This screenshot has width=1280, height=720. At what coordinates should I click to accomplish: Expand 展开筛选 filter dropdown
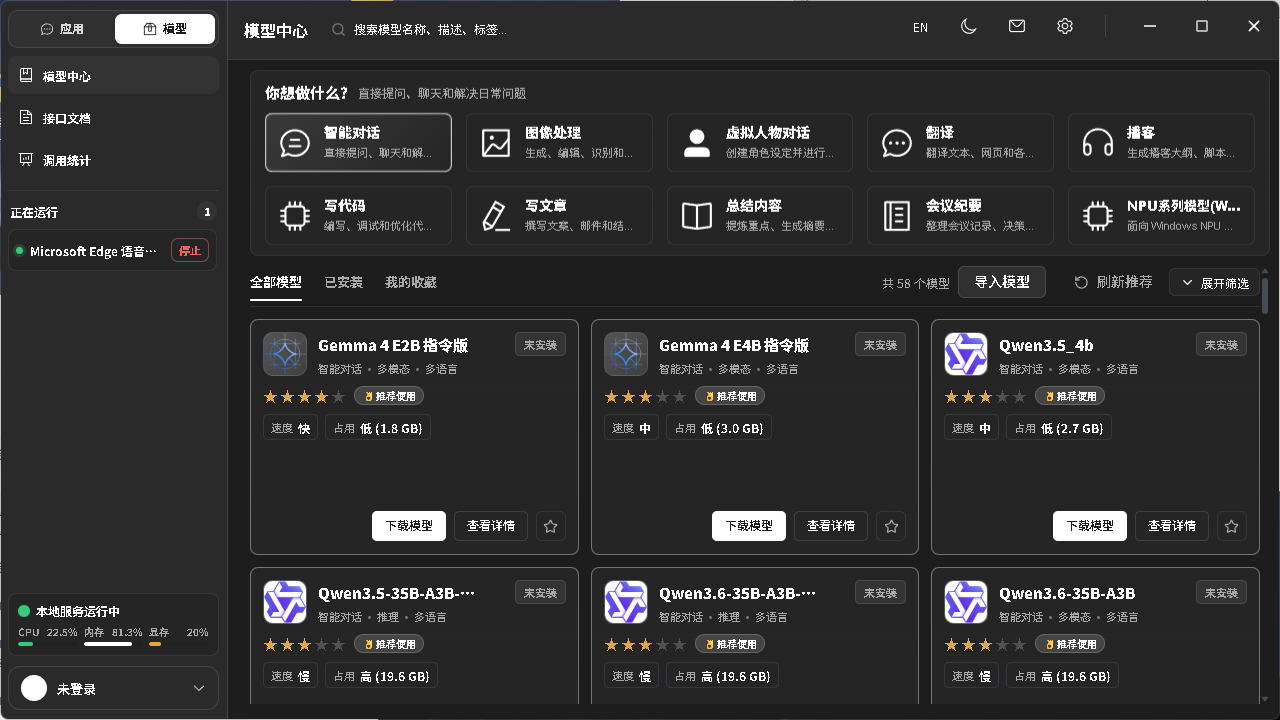click(x=1214, y=283)
